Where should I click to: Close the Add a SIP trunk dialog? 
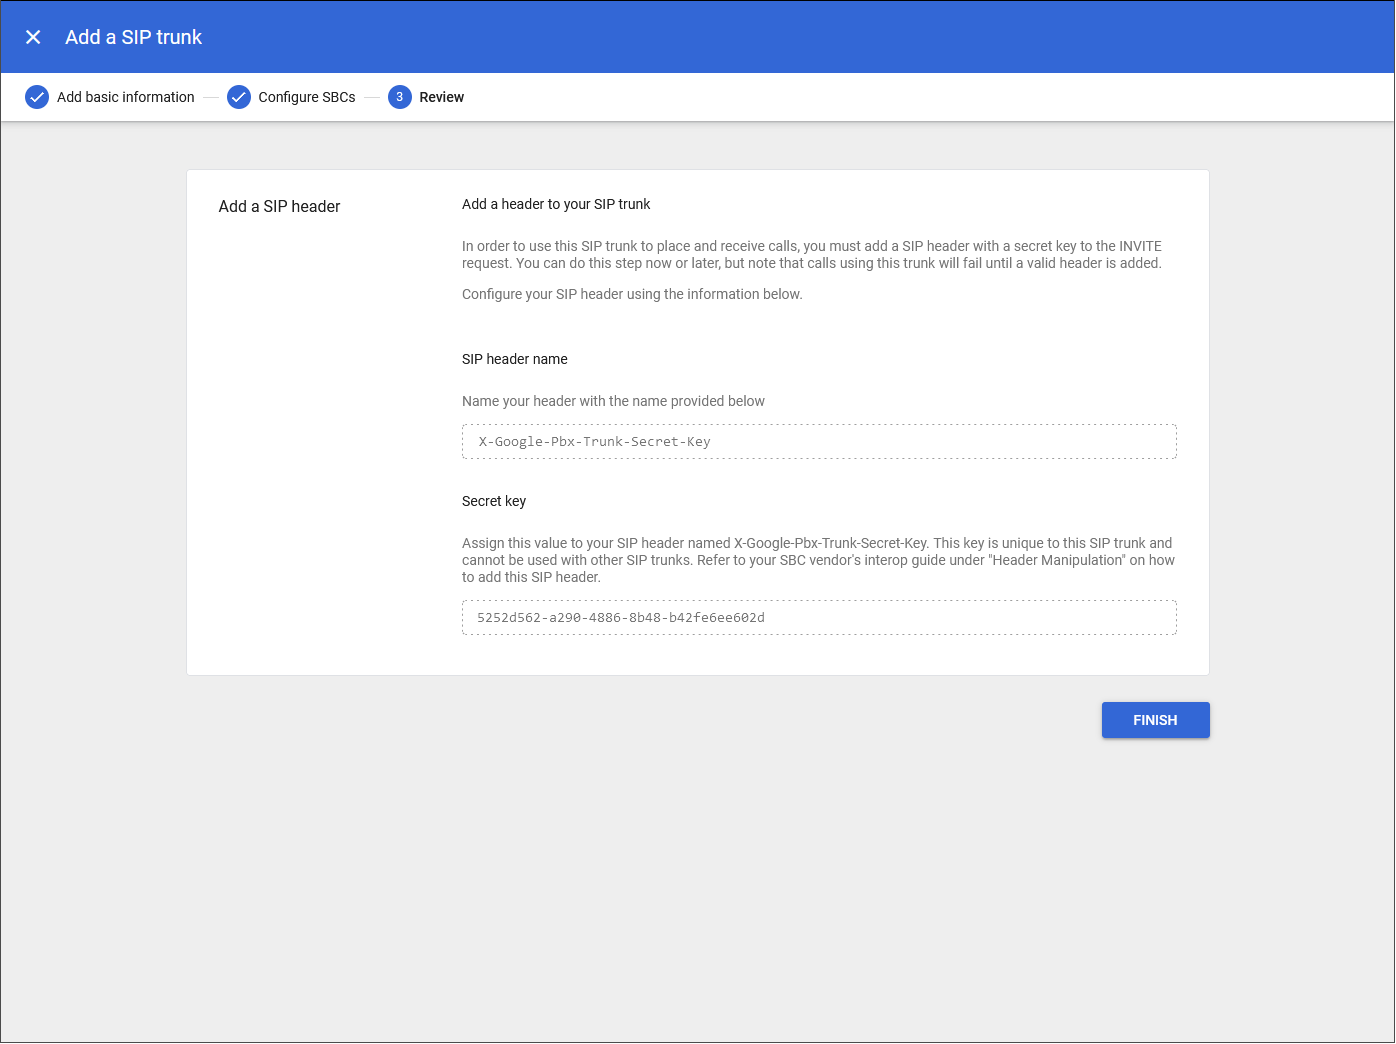click(x=33, y=37)
